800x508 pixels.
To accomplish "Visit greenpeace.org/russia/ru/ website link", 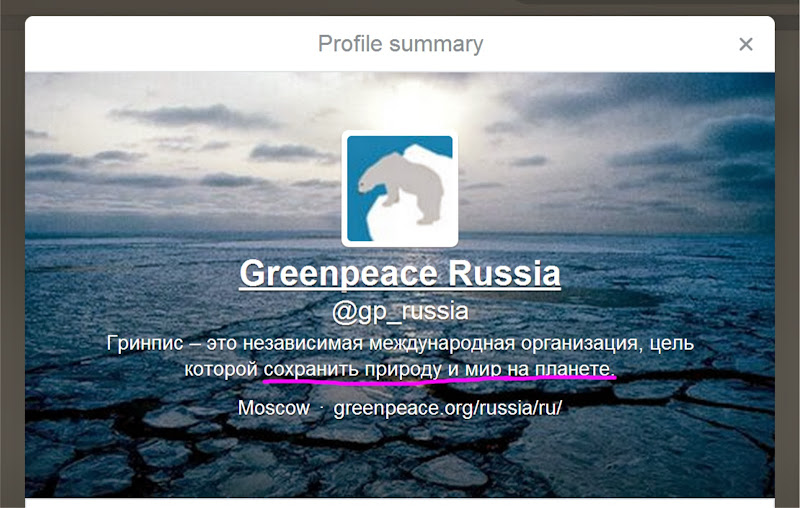I will 447,408.
